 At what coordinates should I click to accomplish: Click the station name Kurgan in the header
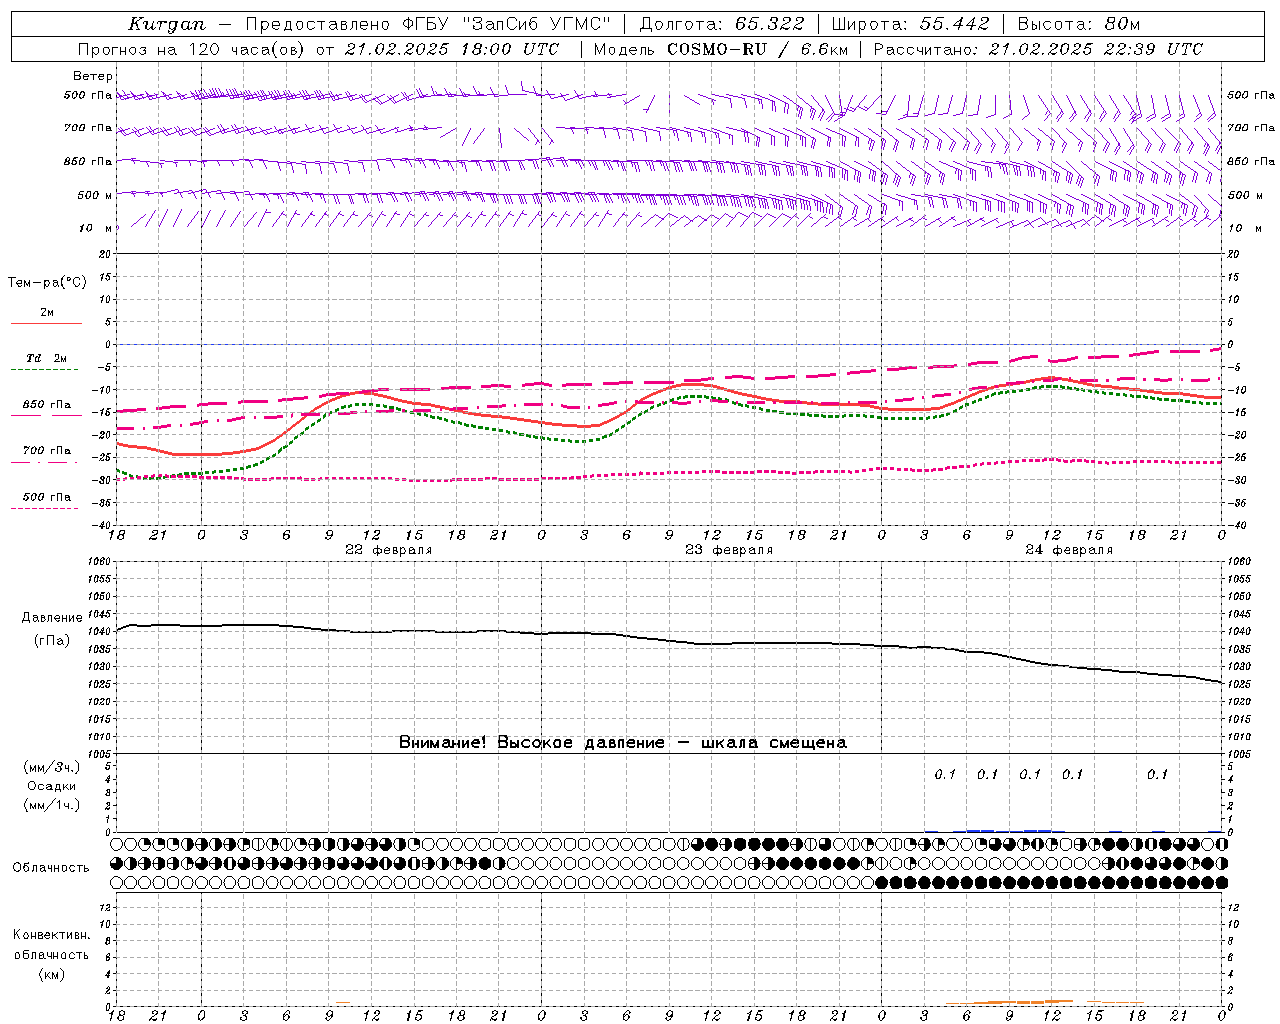pyautogui.click(x=166, y=24)
